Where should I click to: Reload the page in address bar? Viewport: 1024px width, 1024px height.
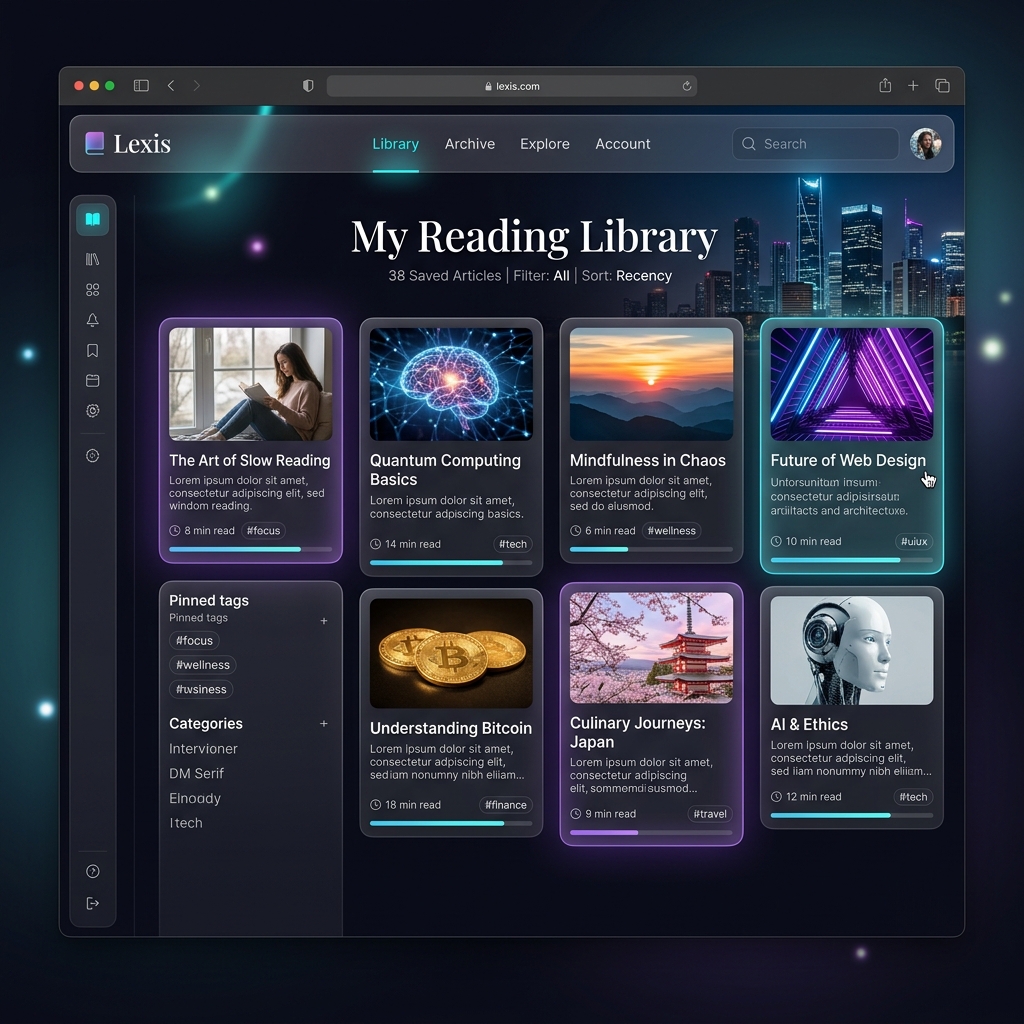click(x=687, y=86)
